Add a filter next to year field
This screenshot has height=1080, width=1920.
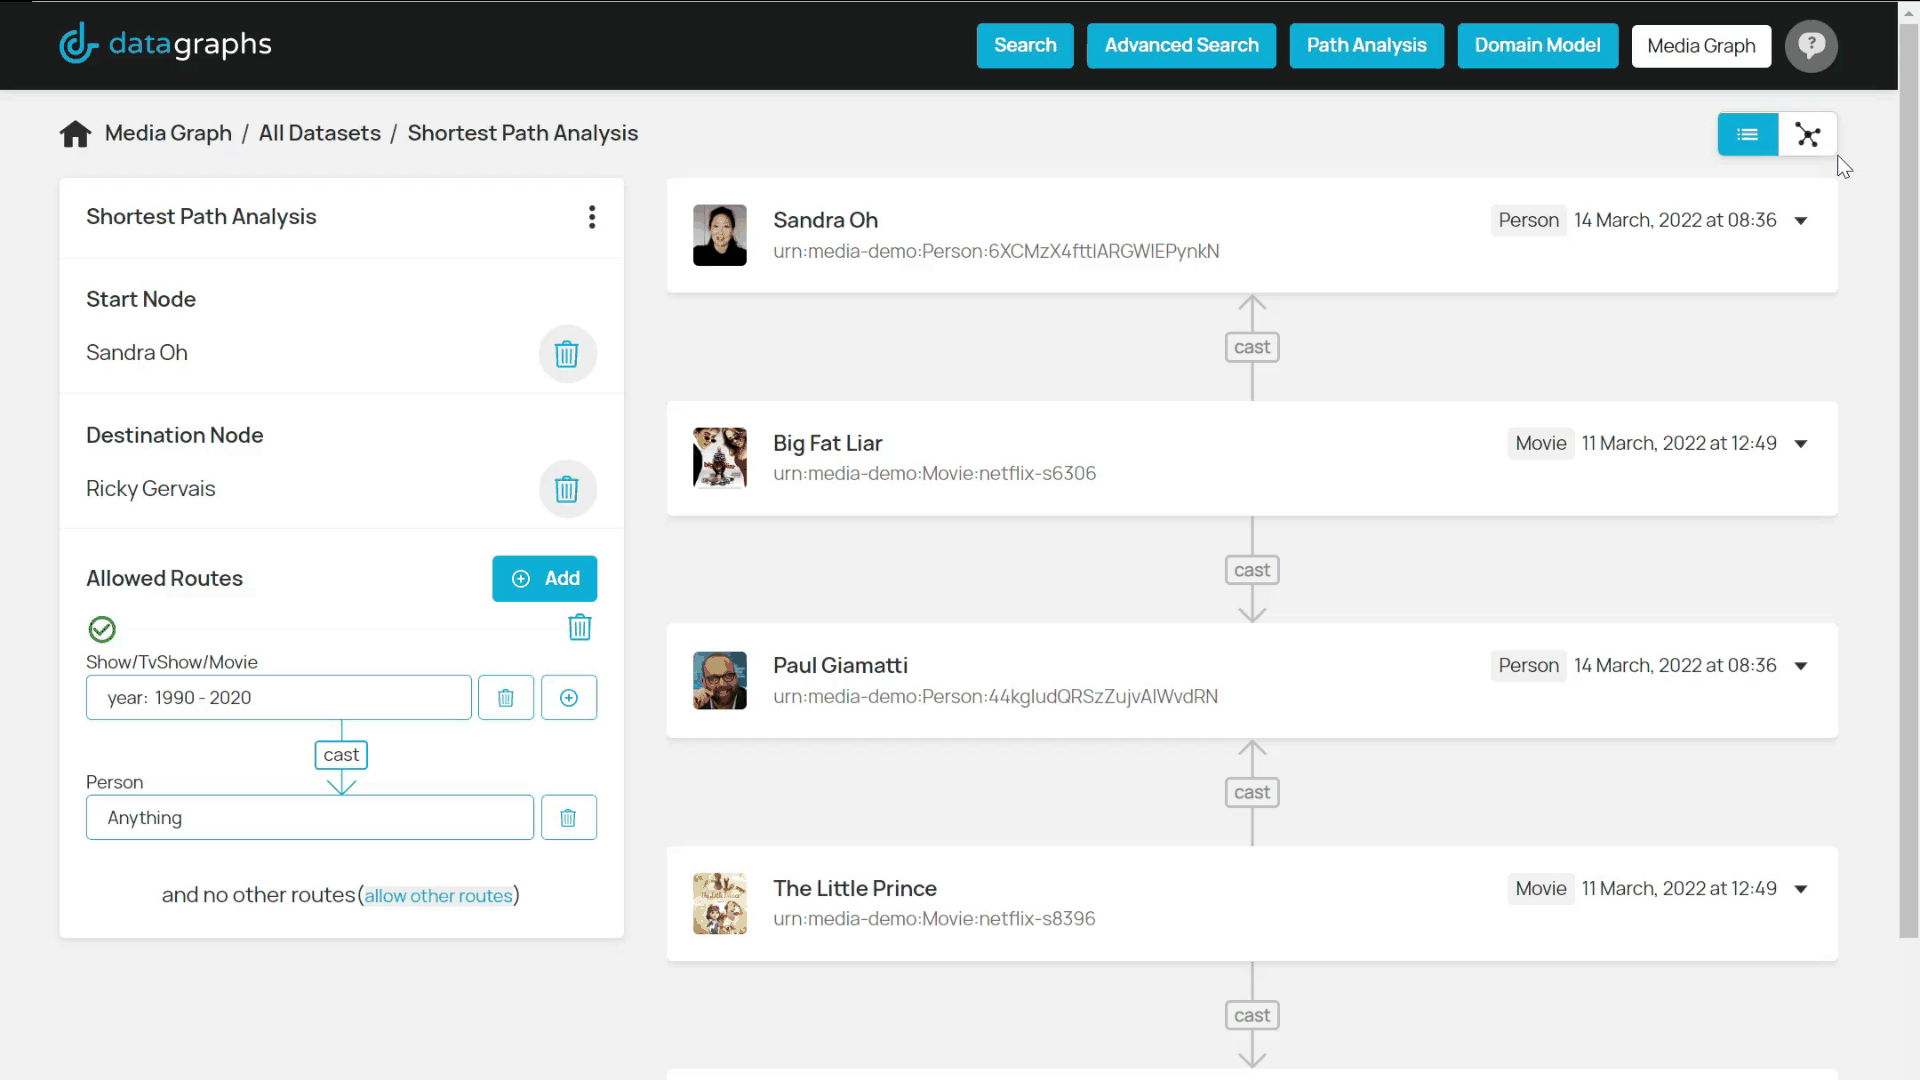coord(569,698)
